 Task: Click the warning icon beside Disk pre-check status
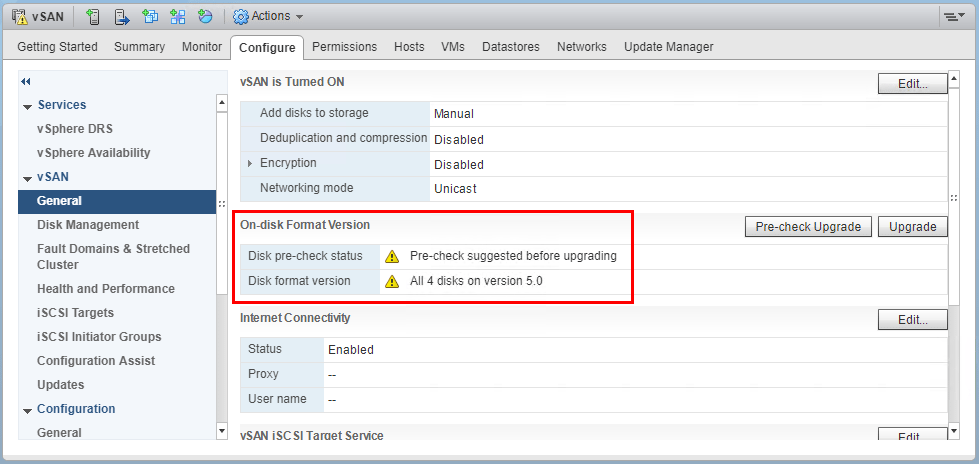tap(392, 256)
